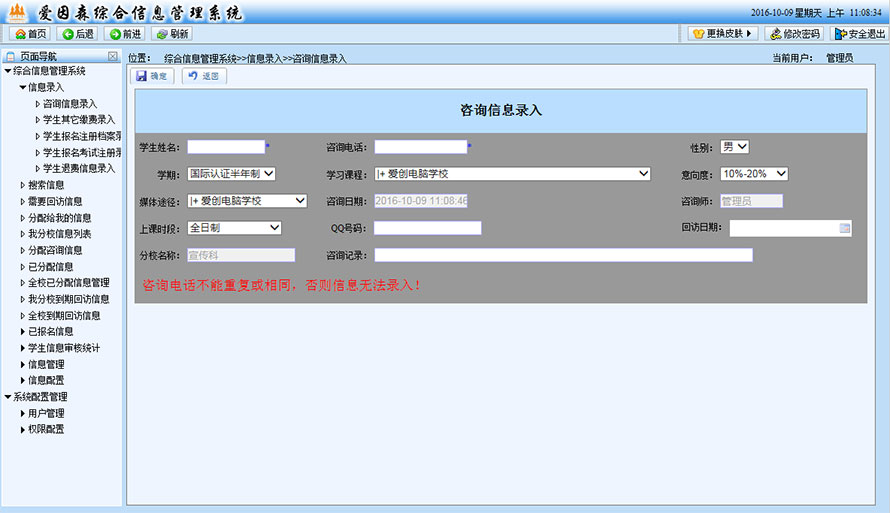The image size is (890, 513).
Task: Open the calendar picker for 回访日期
Action: (845, 228)
